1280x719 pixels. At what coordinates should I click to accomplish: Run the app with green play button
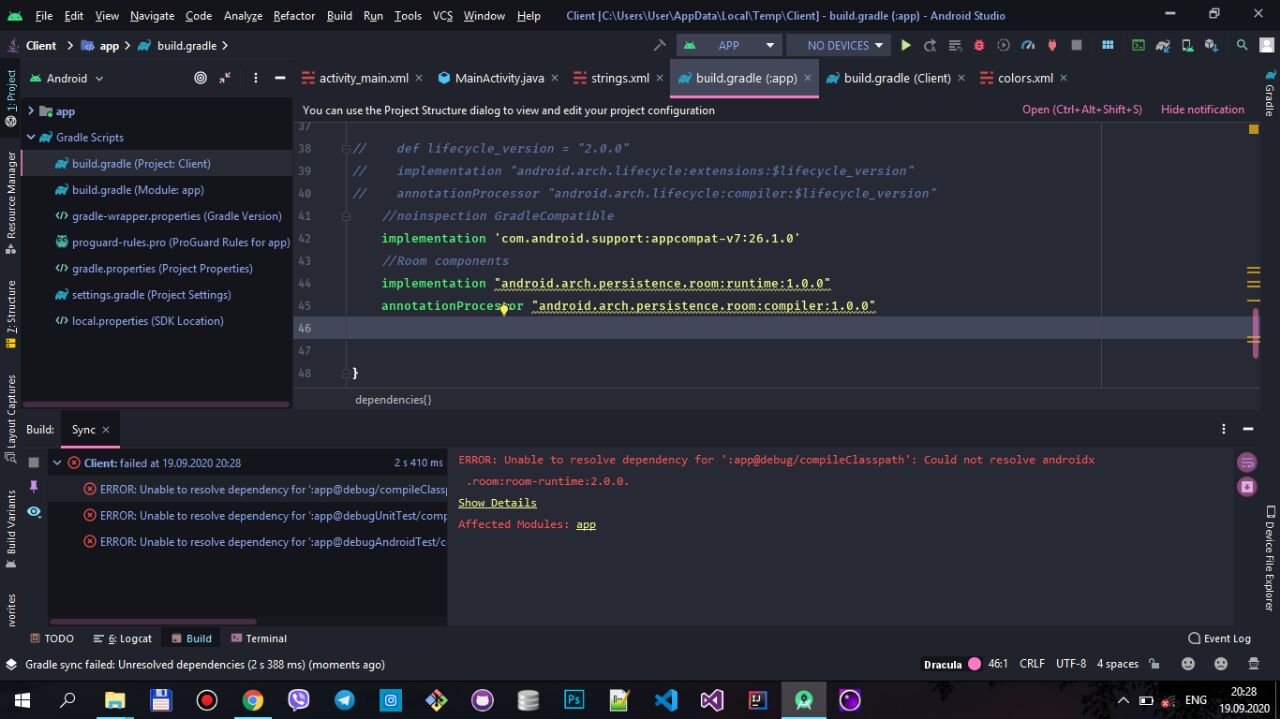click(x=906, y=45)
